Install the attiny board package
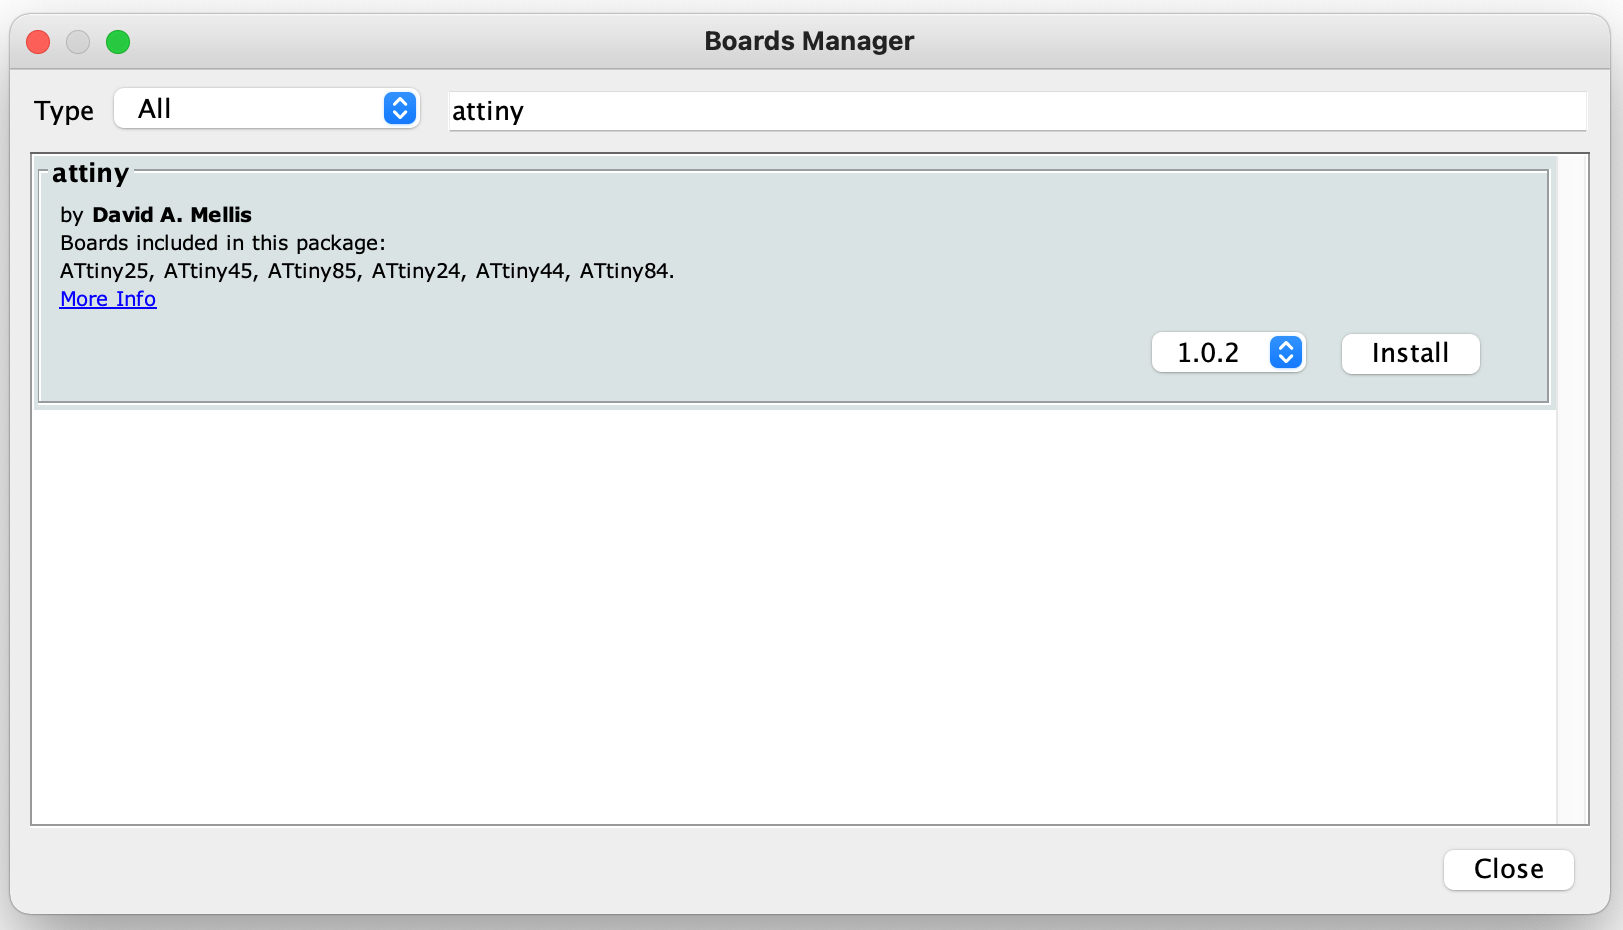Viewport: 1623px width, 930px height. [x=1410, y=354]
